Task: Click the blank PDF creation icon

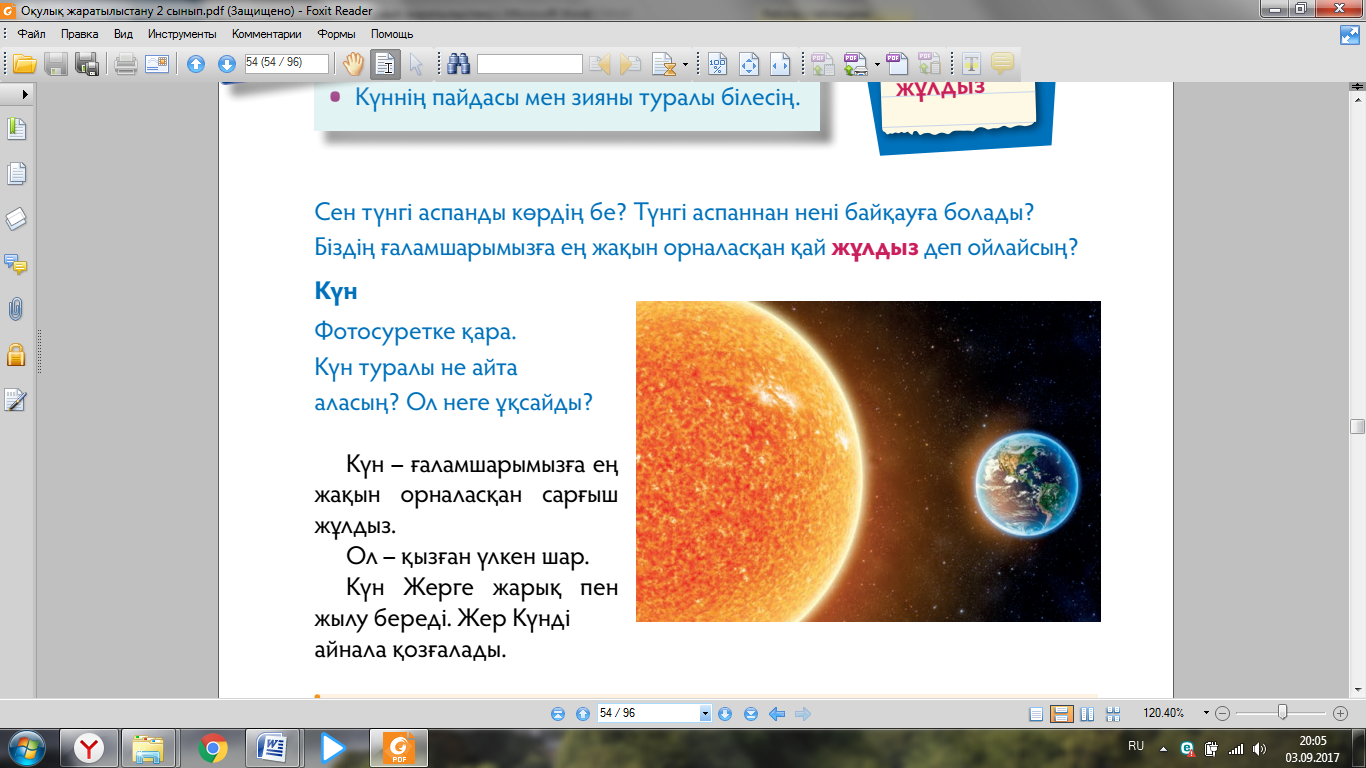Action: [x=898, y=64]
